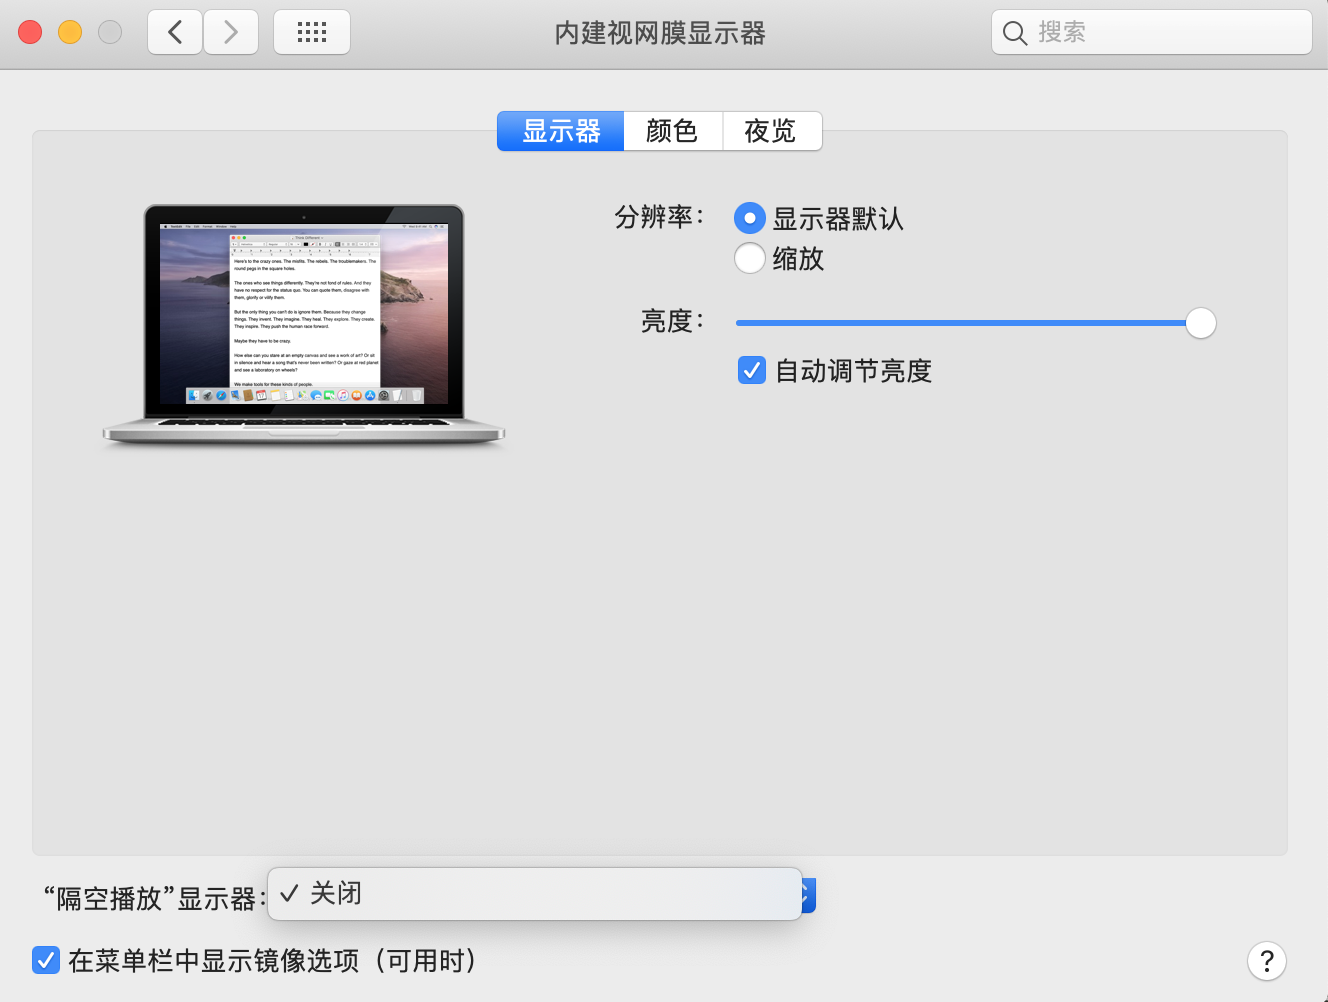Open help with the question mark button
The image size is (1328, 1002).
[1266, 961]
